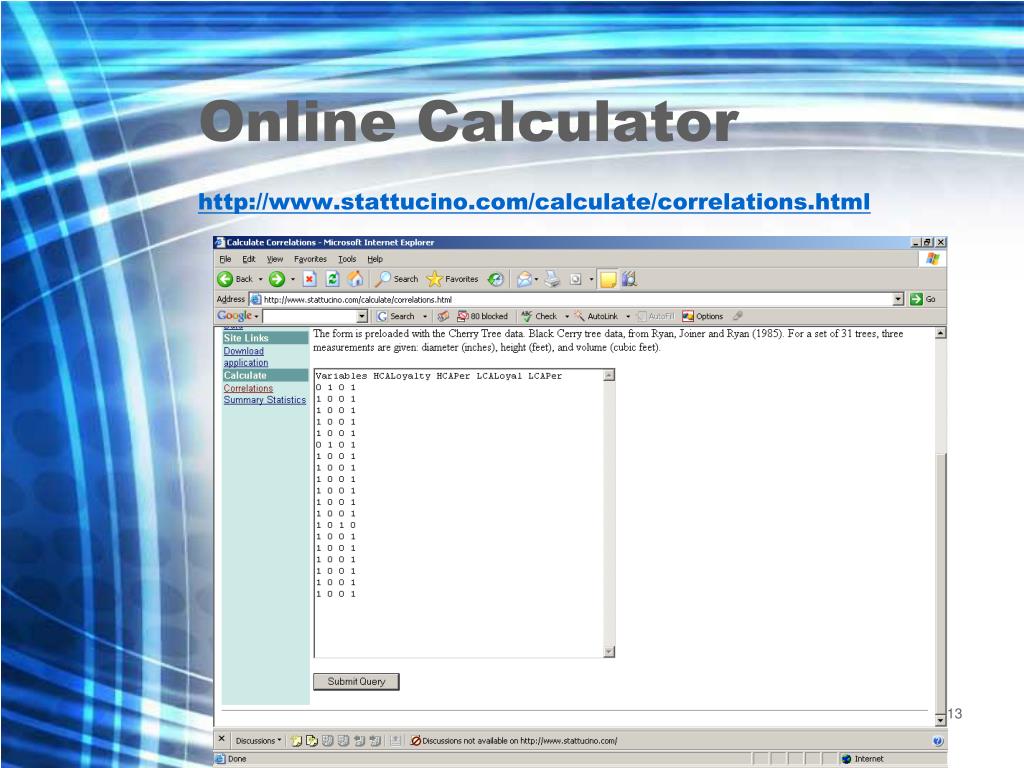
Task: Open the Correlations sidebar link
Action: coord(248,388)
